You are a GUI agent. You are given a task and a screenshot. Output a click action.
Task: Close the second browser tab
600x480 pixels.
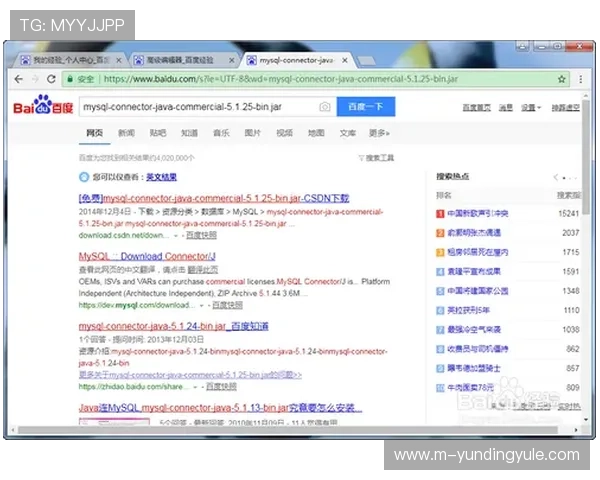(232, 60)
